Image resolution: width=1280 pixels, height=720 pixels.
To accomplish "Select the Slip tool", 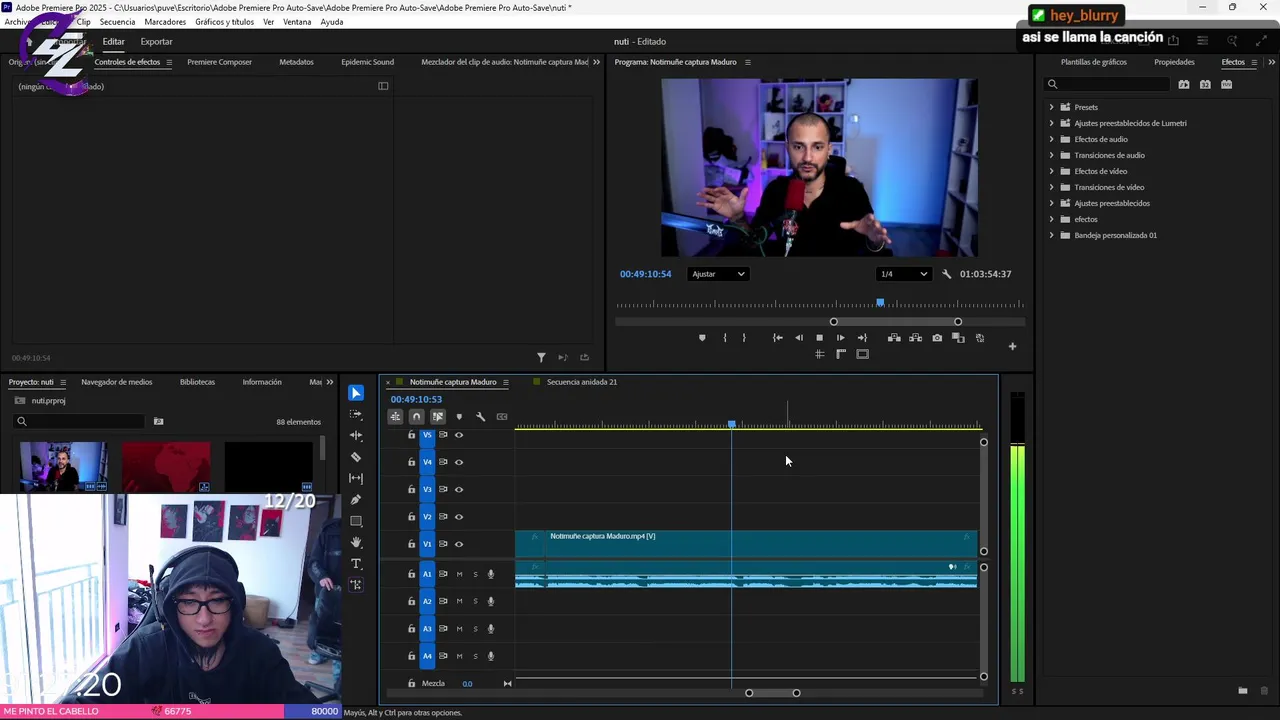I will click(356, 478).
